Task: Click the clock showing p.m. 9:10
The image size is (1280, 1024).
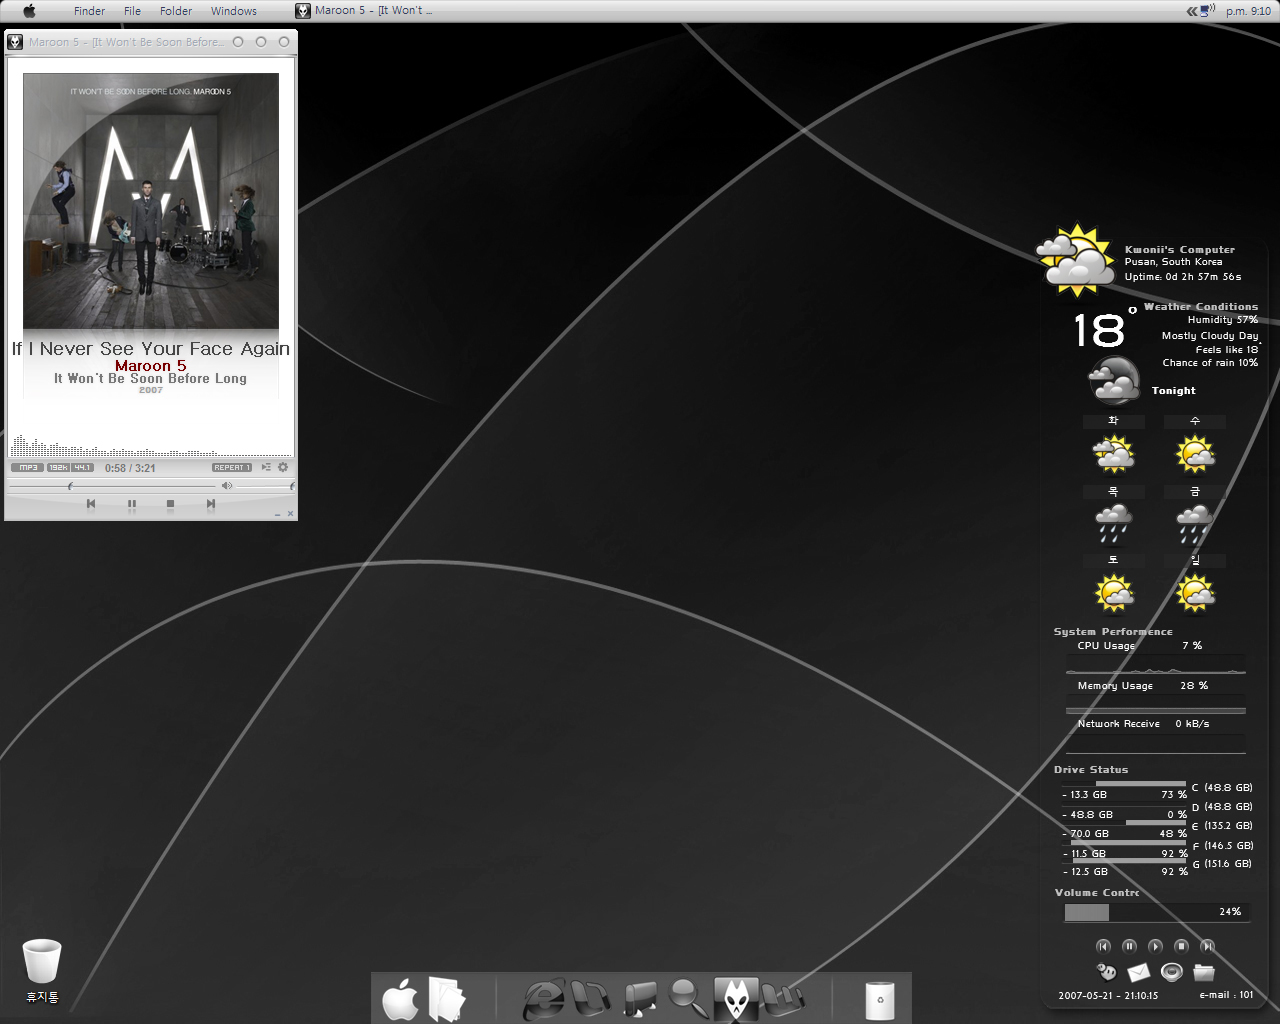Action: pyautogui.click(x=1249, y=11)
